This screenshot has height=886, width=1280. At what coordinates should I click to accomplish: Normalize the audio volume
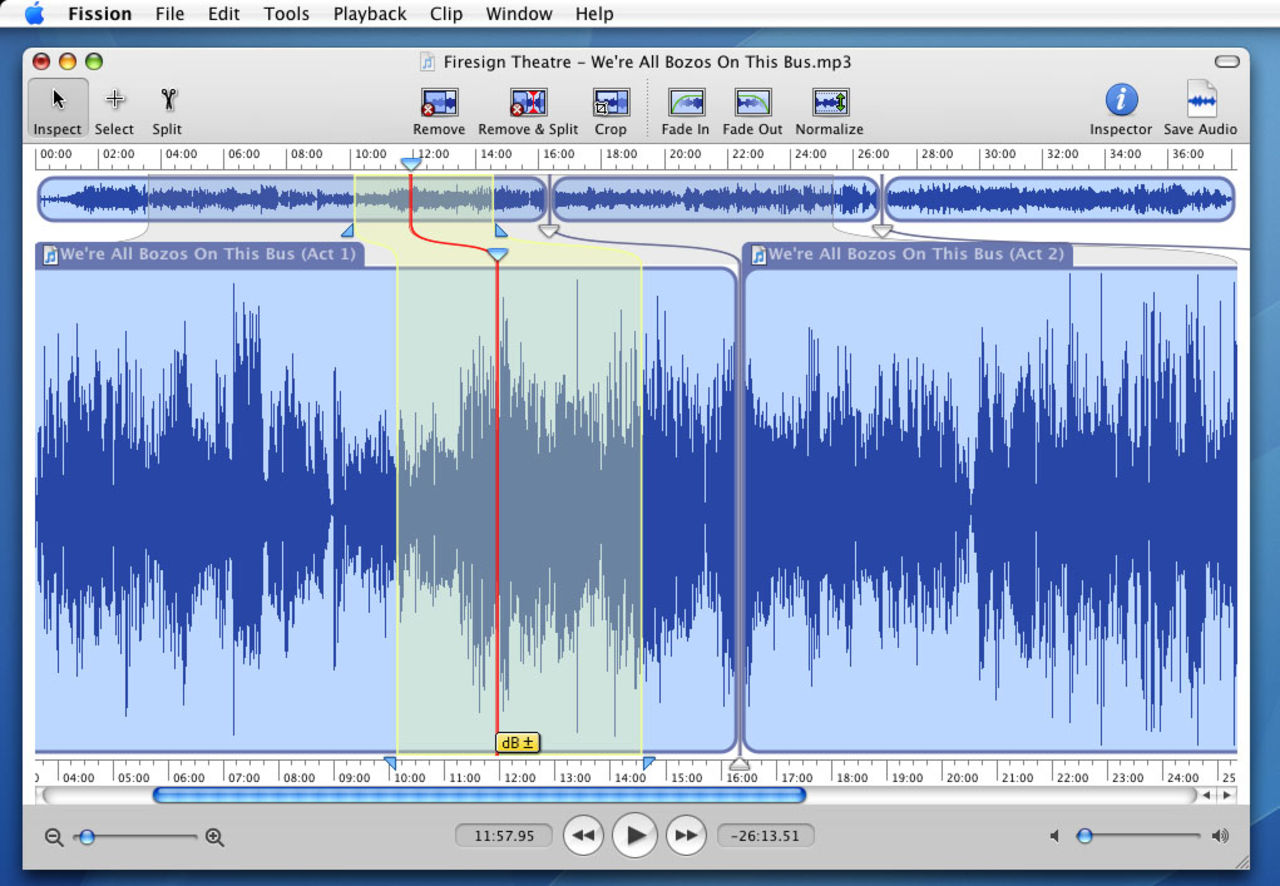tap(829, 103)
